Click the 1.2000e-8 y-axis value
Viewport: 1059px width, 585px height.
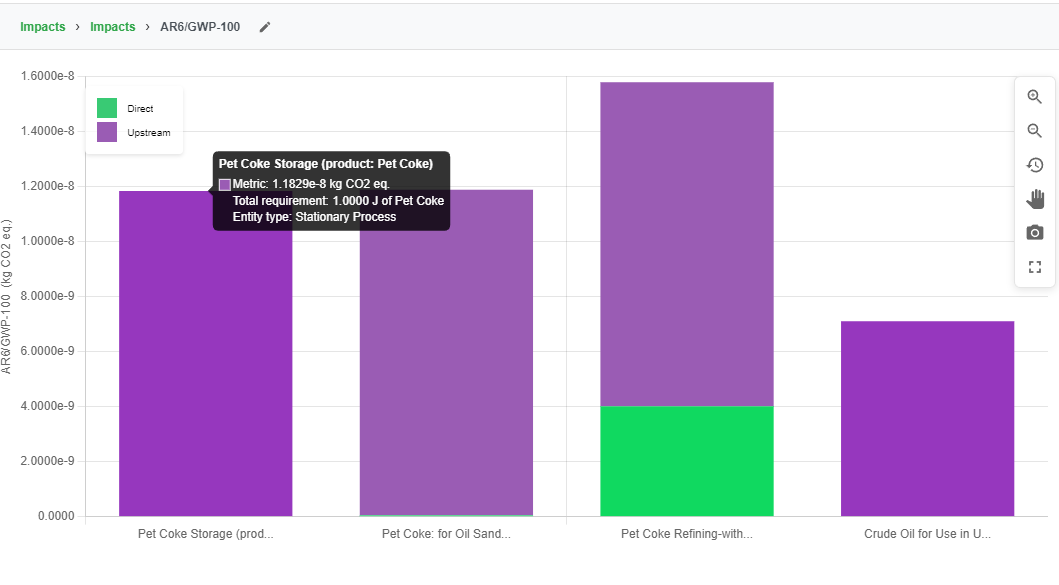[47, 186]
